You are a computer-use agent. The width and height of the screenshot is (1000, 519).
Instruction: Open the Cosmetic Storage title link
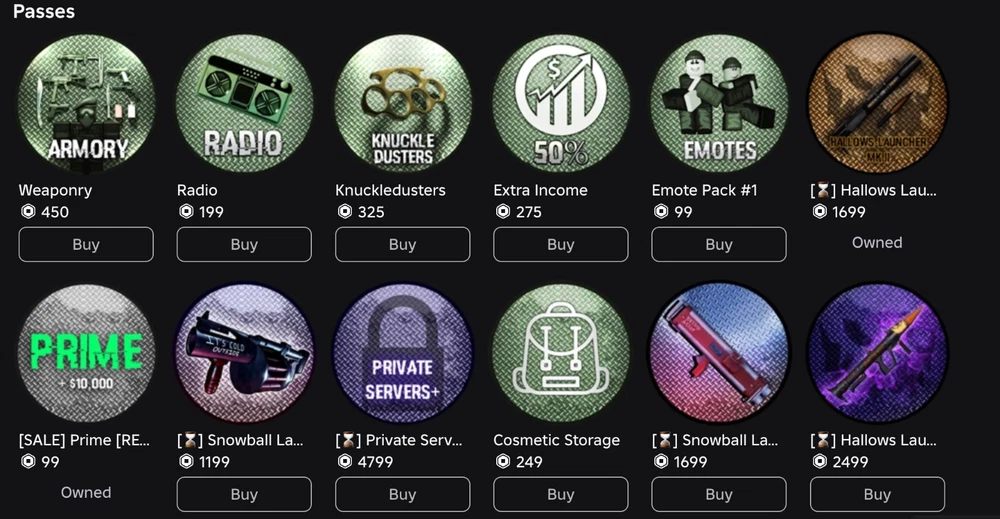click(x=556, y=440)
